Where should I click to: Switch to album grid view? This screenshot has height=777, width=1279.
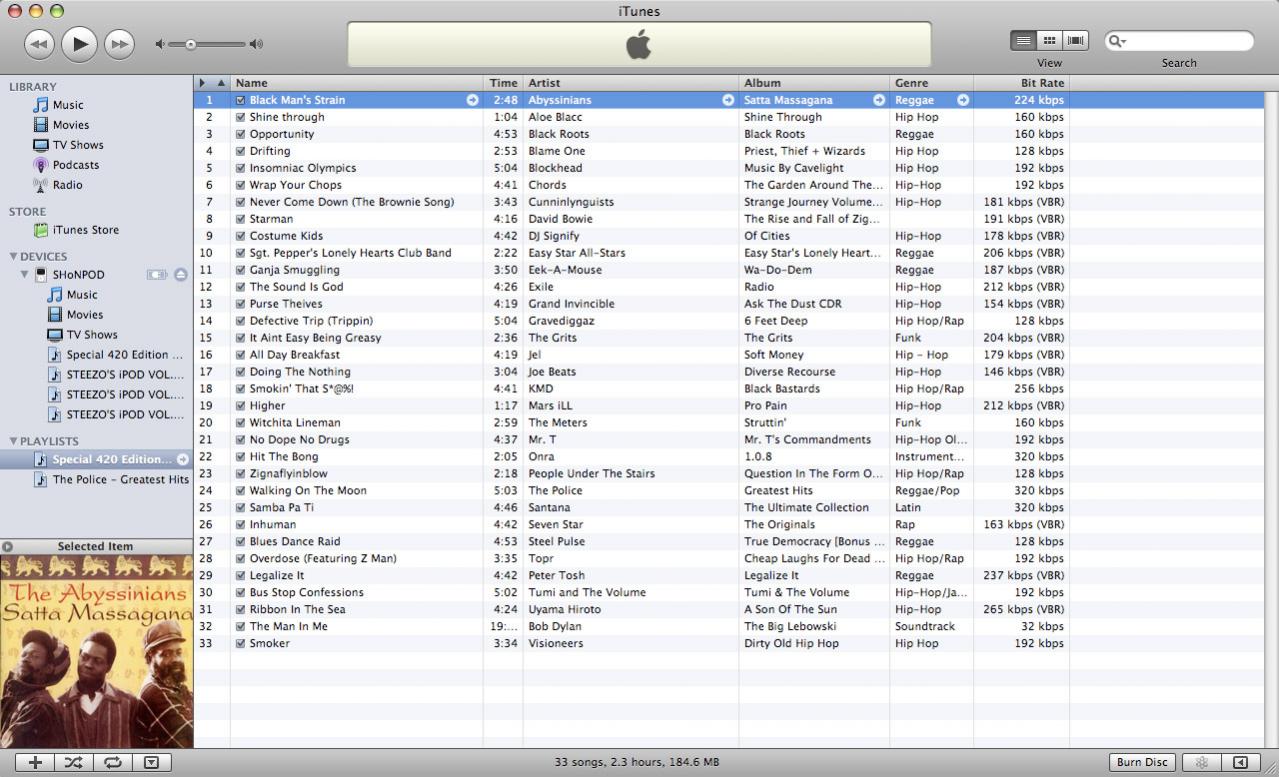click(x=1049, y=41)
